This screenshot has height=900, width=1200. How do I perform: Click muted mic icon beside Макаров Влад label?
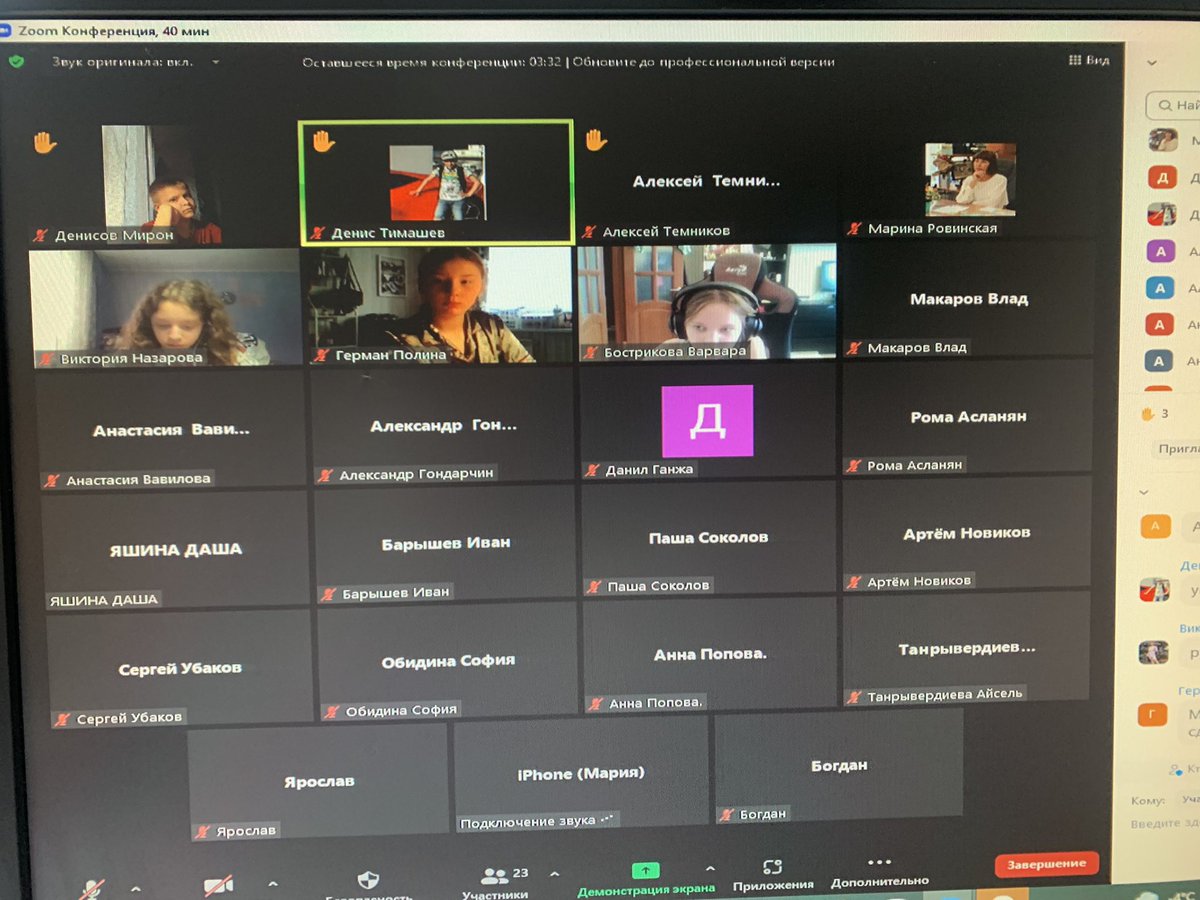[853, 348]
